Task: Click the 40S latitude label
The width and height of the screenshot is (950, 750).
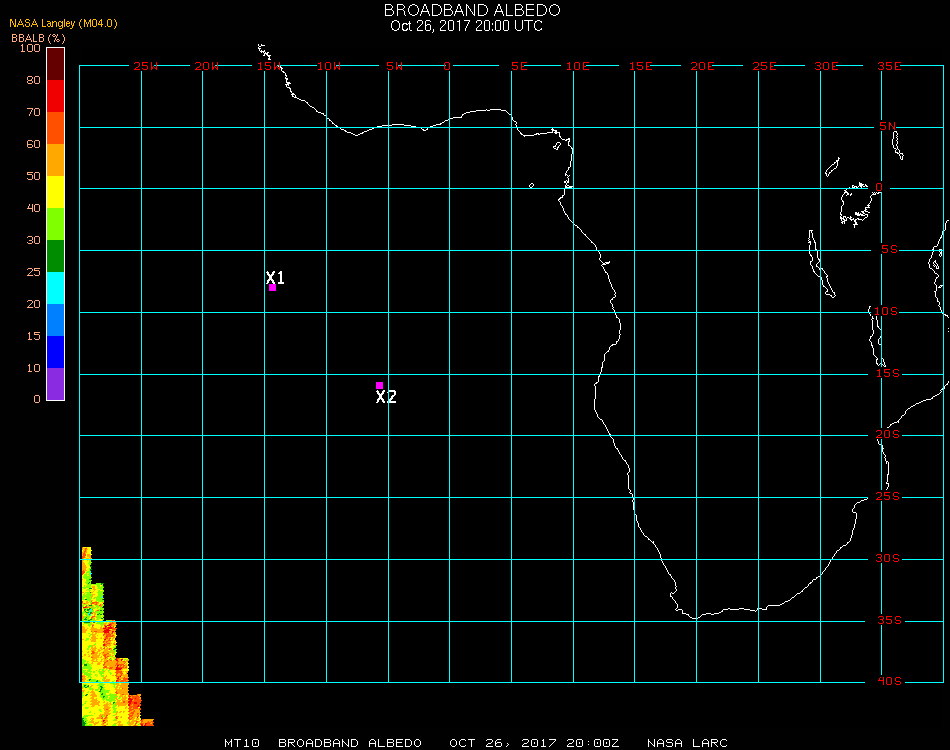Action: point(889,682)
